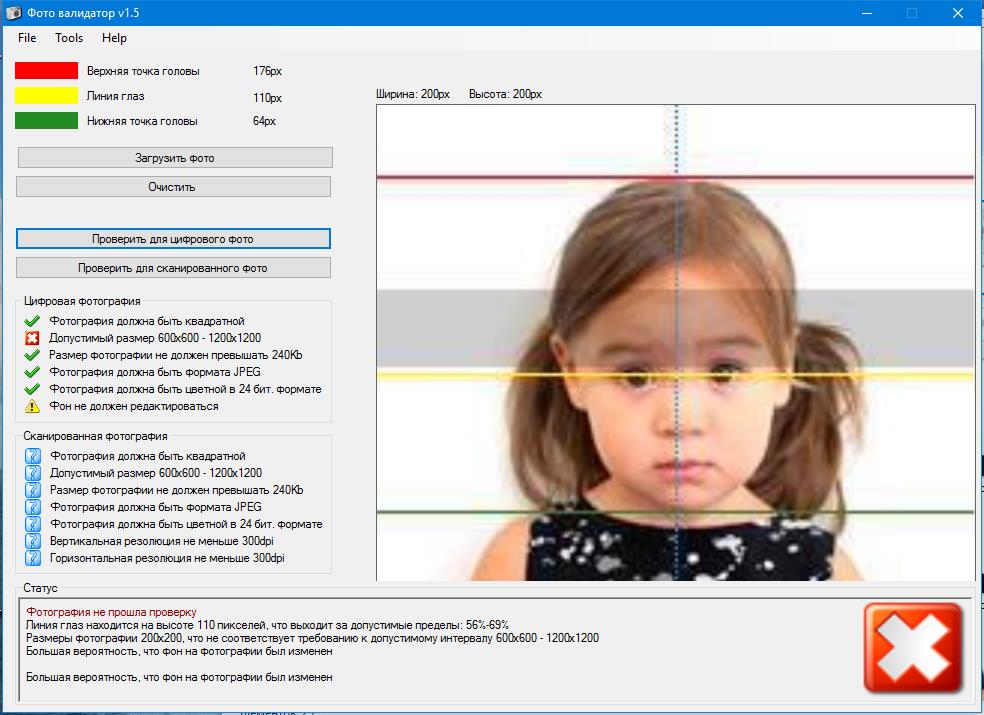Click the question icon beside vertical resolution 300dpi
The image size is (984, 715).
pyautogui.click(x=33, y=541)
